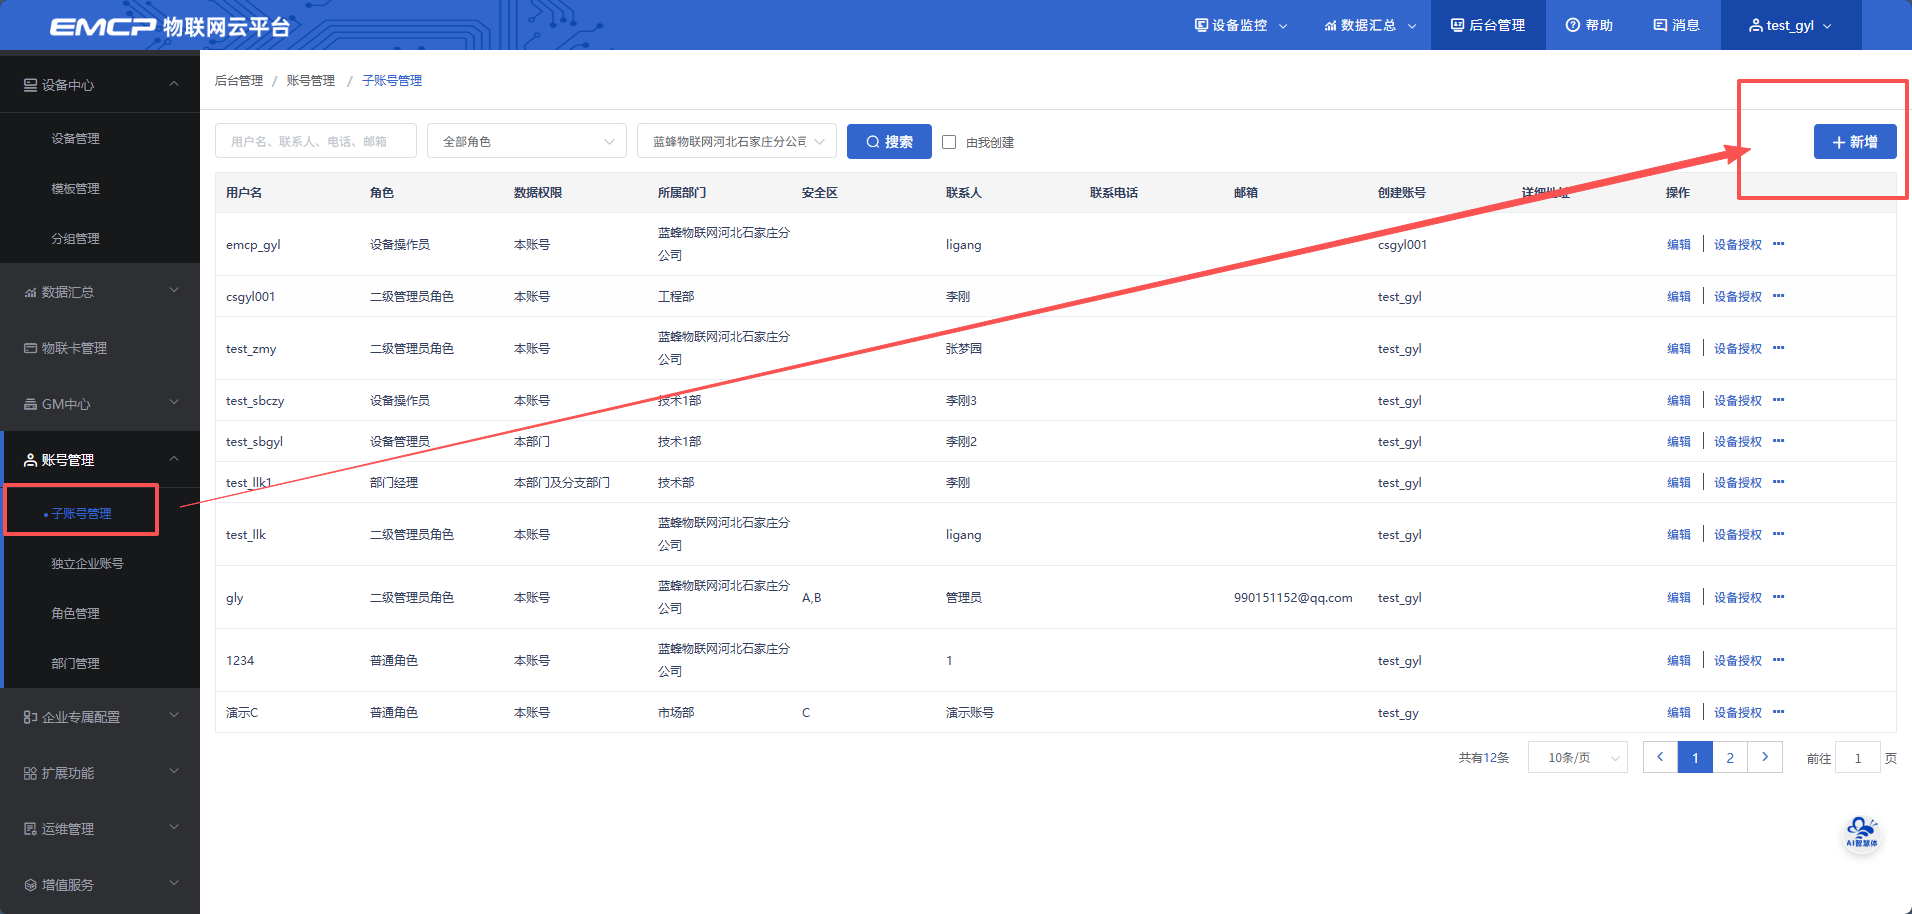The width and height of the screenshot is (1912, 914).
Task: Toggle the 由我创建 checkbox
Action: [x=949, y=142]
